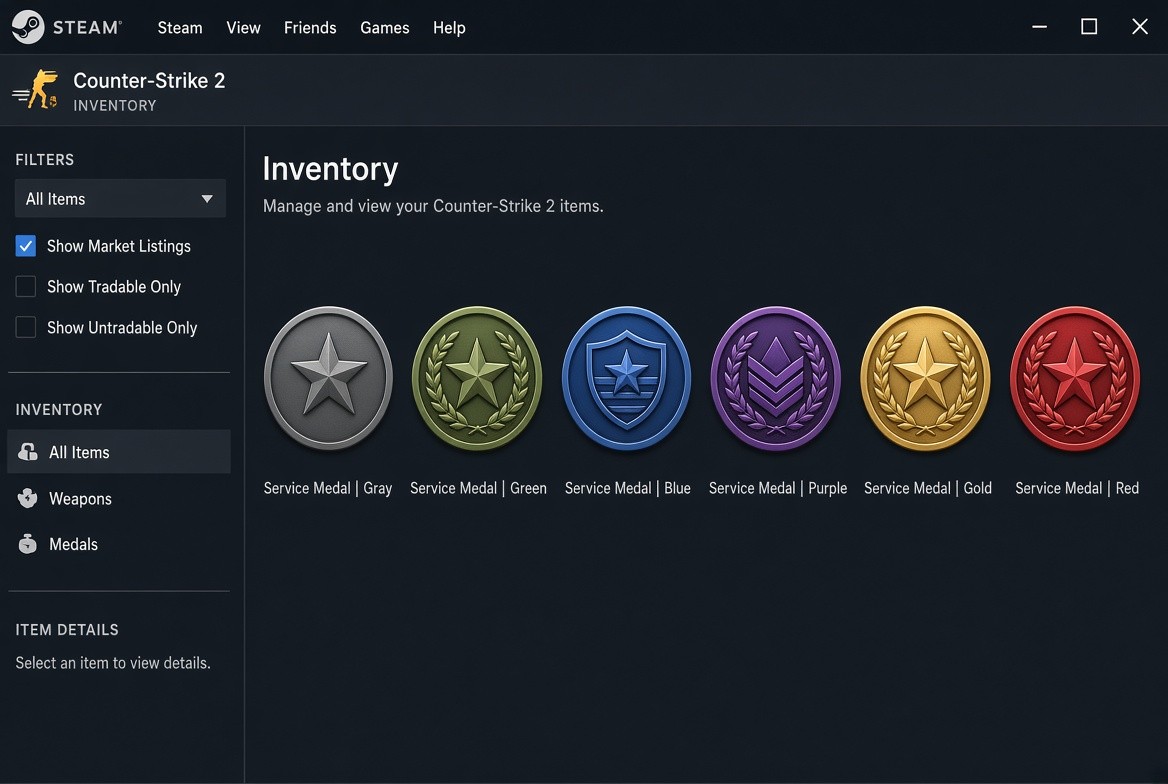Image resolution: width=1168 pixels, height=784 pixels.
Task: Open the Help menu
Action: point(449,28)
